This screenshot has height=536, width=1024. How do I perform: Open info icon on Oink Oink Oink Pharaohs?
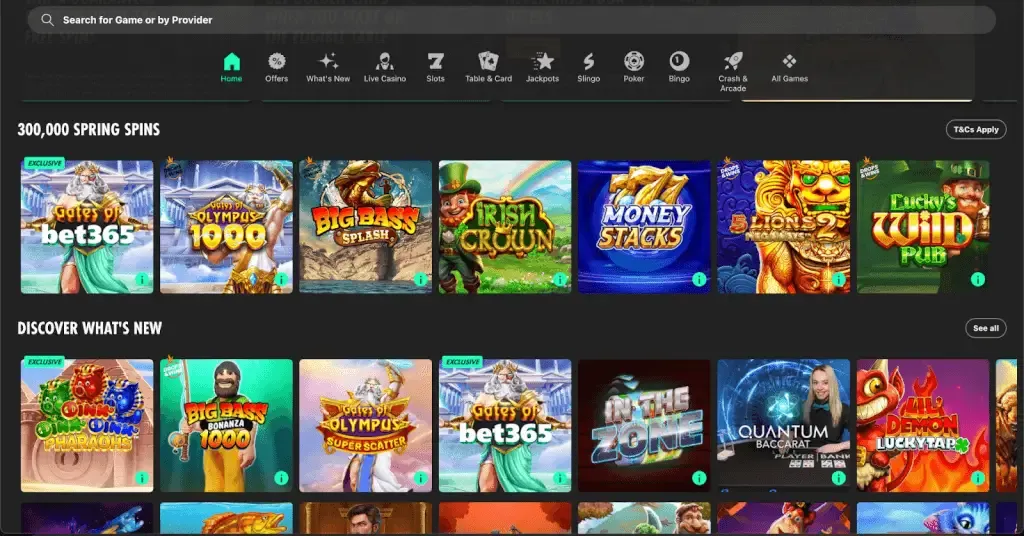pos(142,478)
